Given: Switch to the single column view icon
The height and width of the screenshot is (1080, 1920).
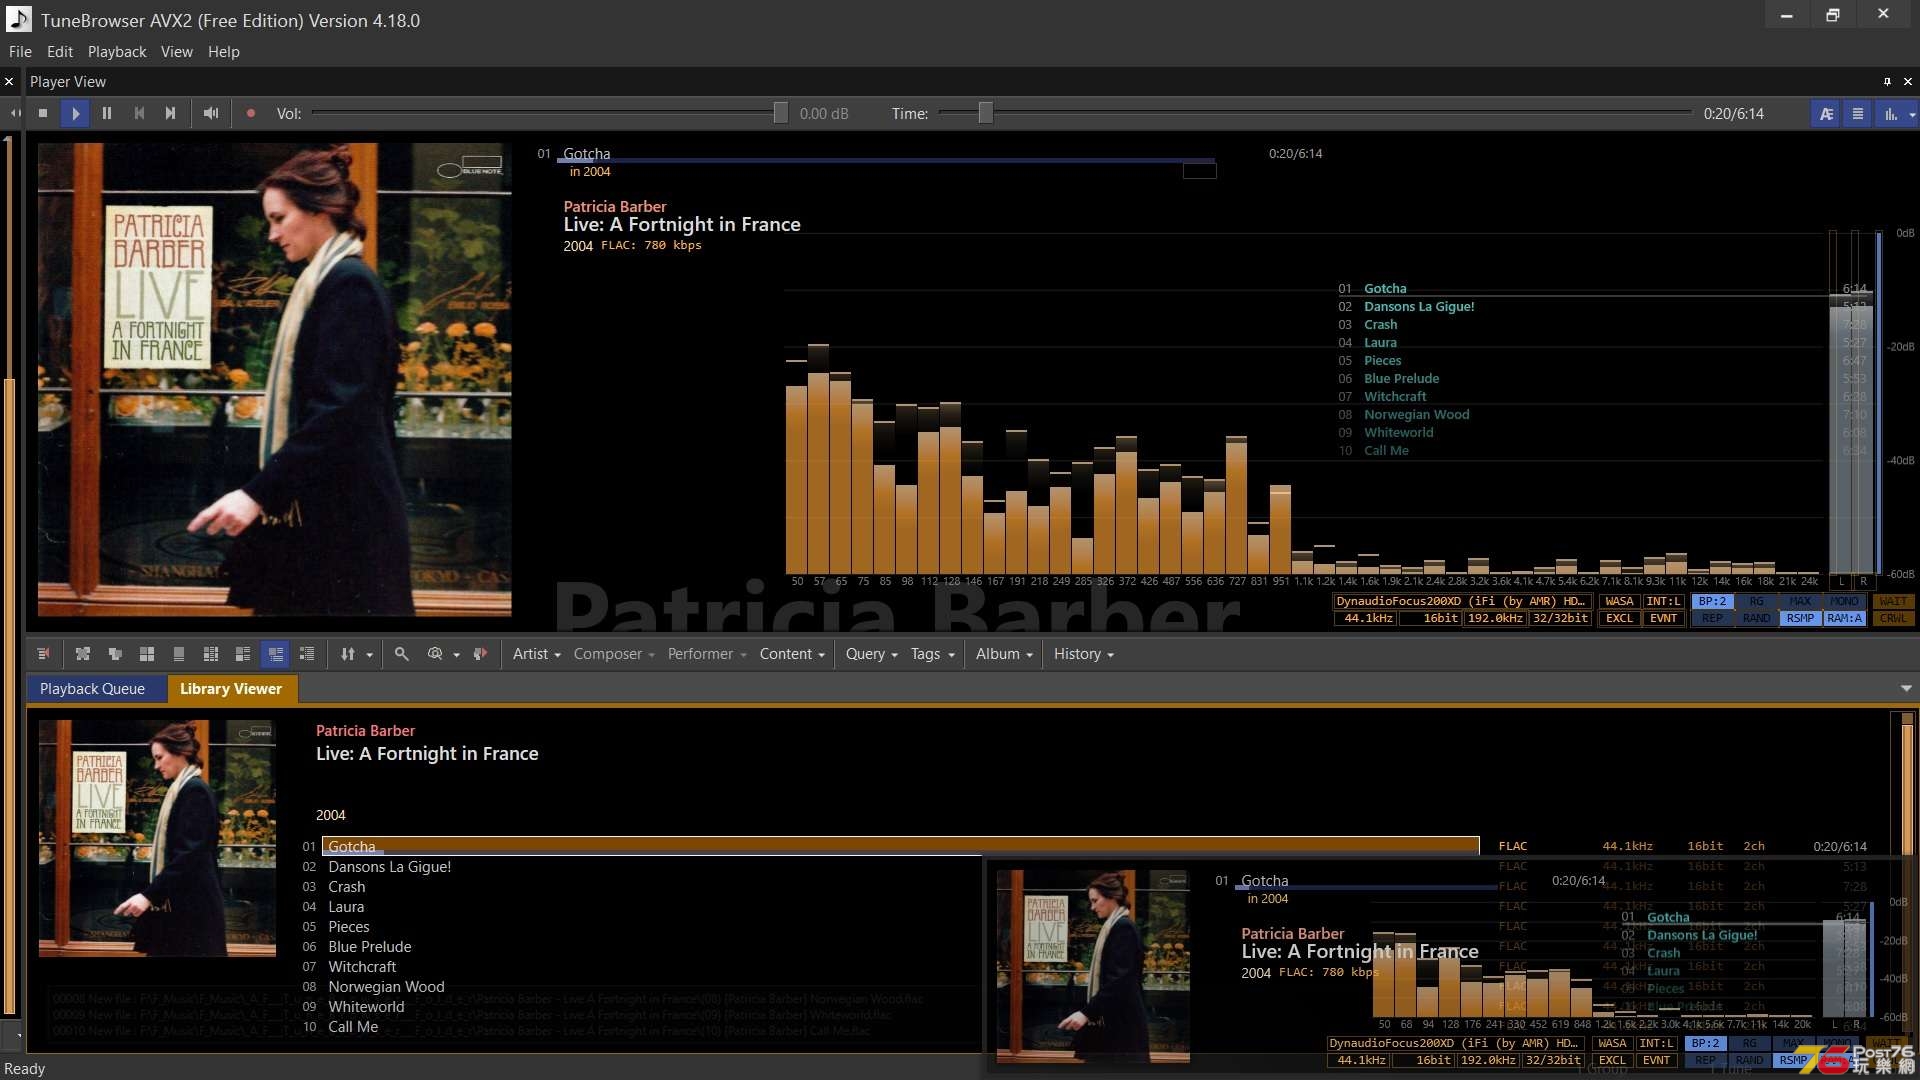Looking at the screenshot, I should (179, 654).
